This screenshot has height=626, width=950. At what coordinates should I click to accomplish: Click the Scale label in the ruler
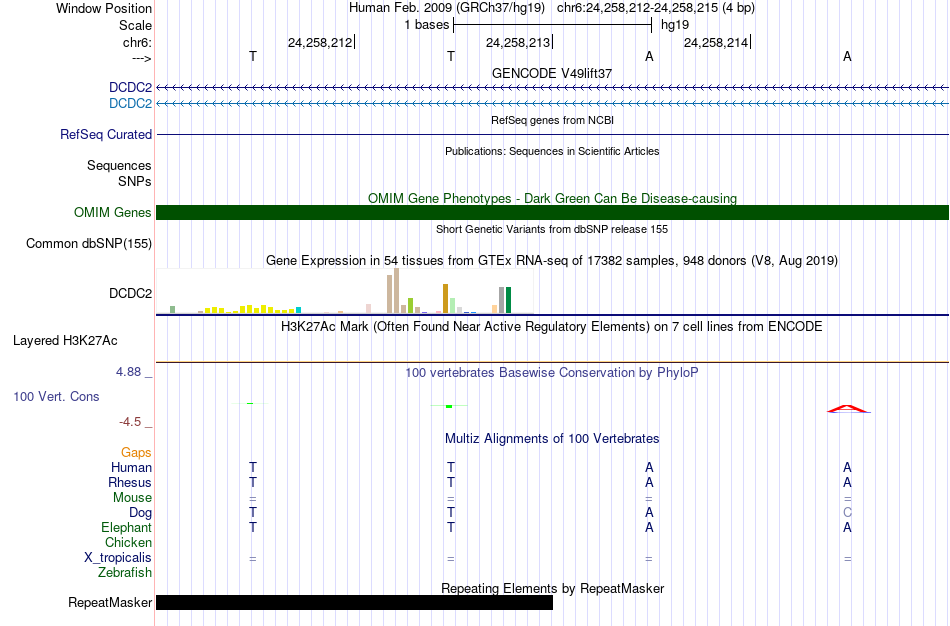(135, 25)
